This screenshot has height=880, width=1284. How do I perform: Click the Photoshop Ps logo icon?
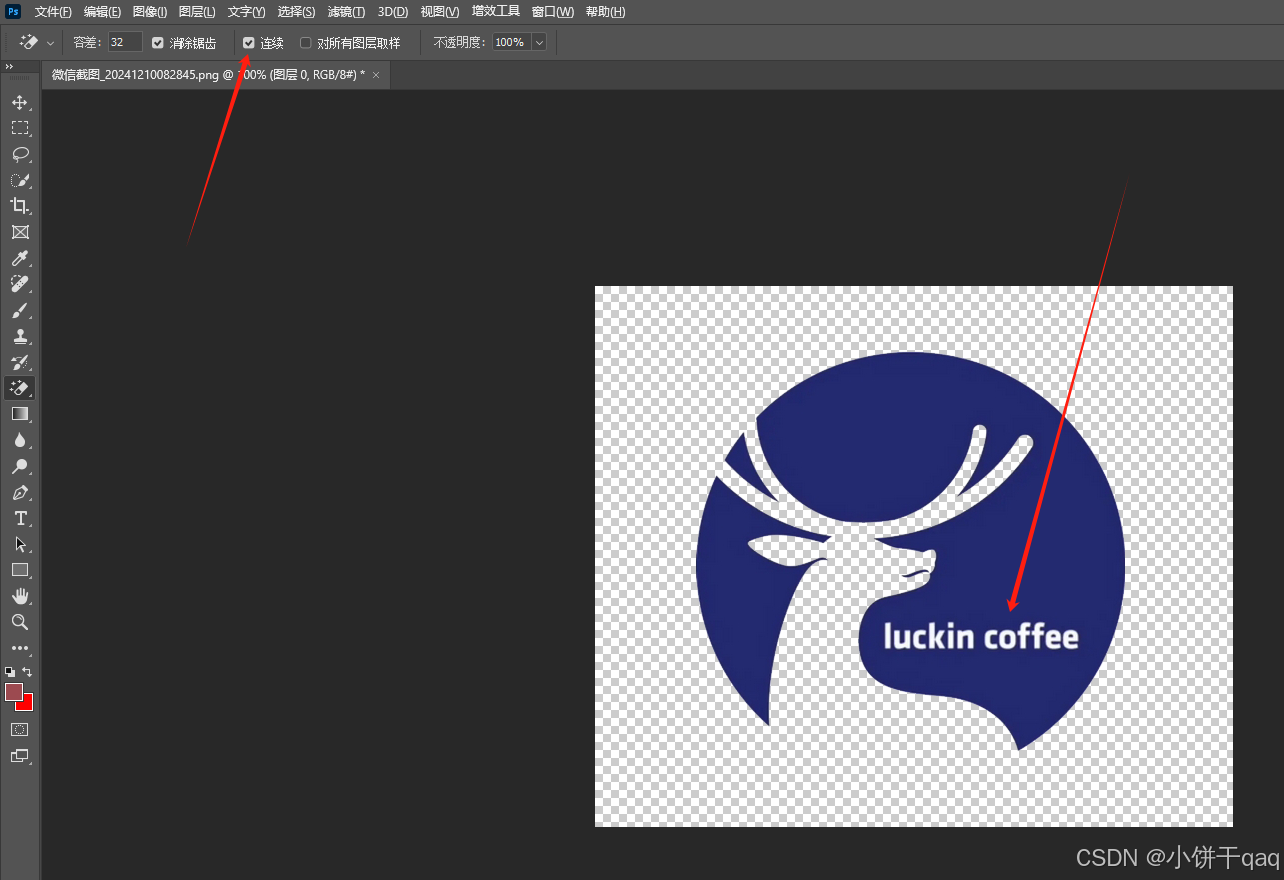[x=14, y=12]
